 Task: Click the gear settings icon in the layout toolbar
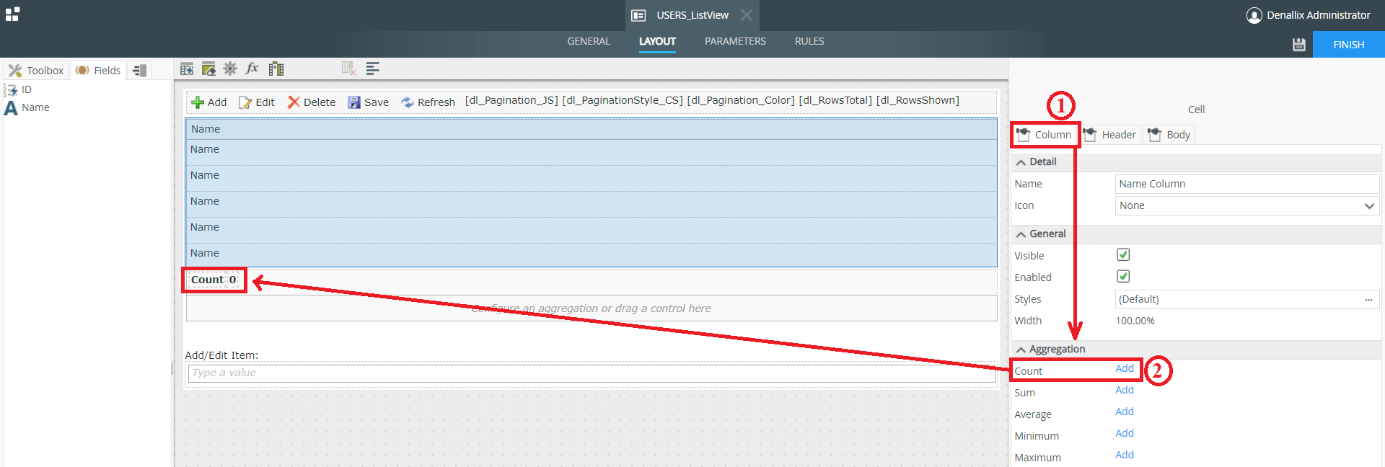[230, 68]
